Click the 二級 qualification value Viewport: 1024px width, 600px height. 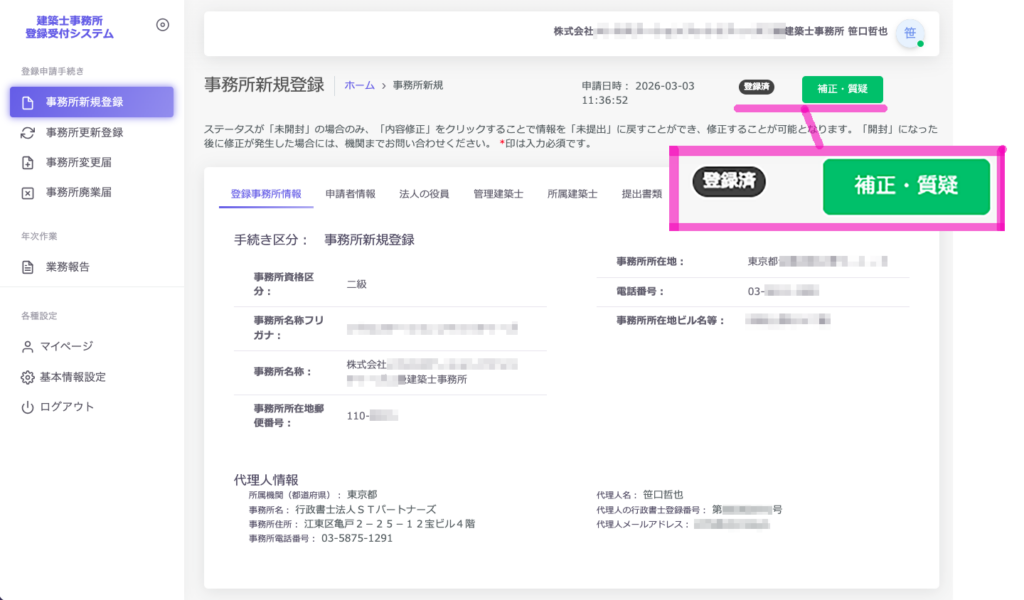357,284
